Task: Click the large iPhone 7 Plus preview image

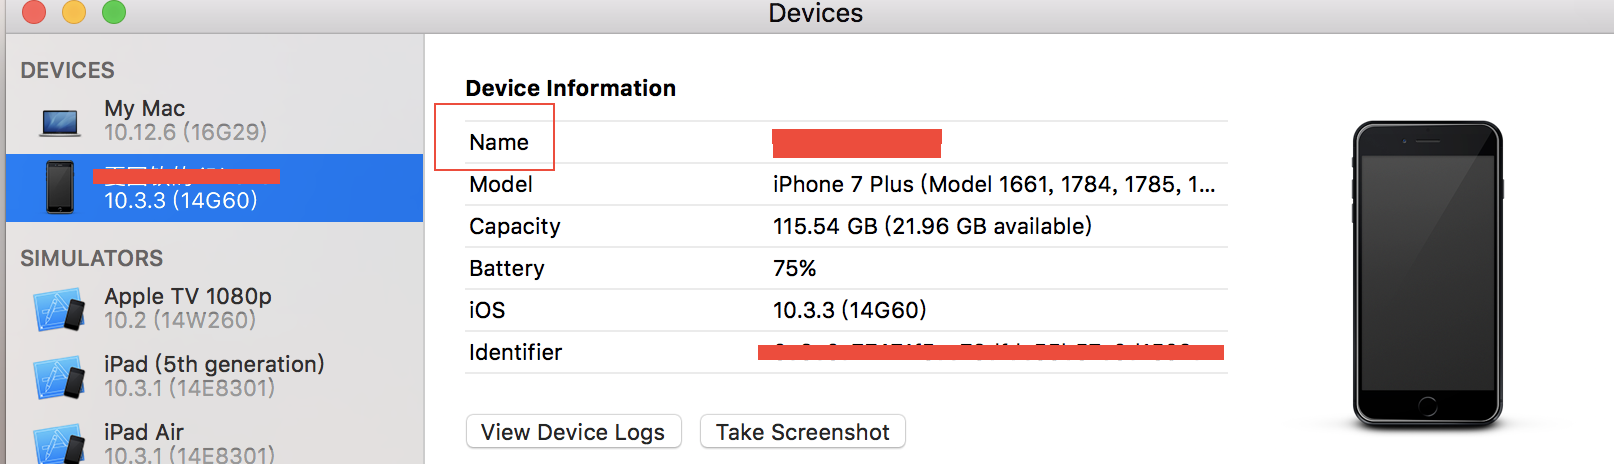Action: (1427, 275)
